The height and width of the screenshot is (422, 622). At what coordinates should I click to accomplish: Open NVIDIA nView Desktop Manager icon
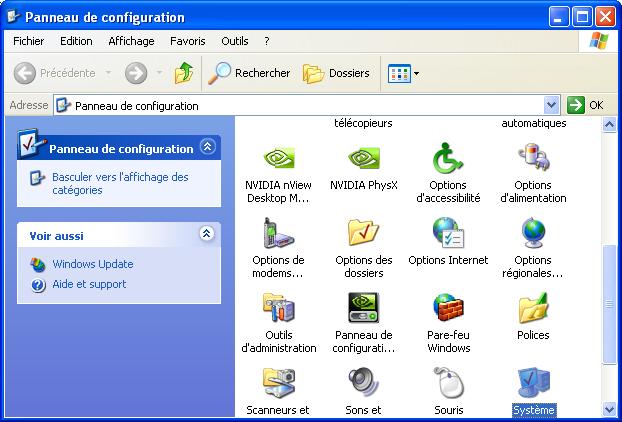[x=279, y=158]
